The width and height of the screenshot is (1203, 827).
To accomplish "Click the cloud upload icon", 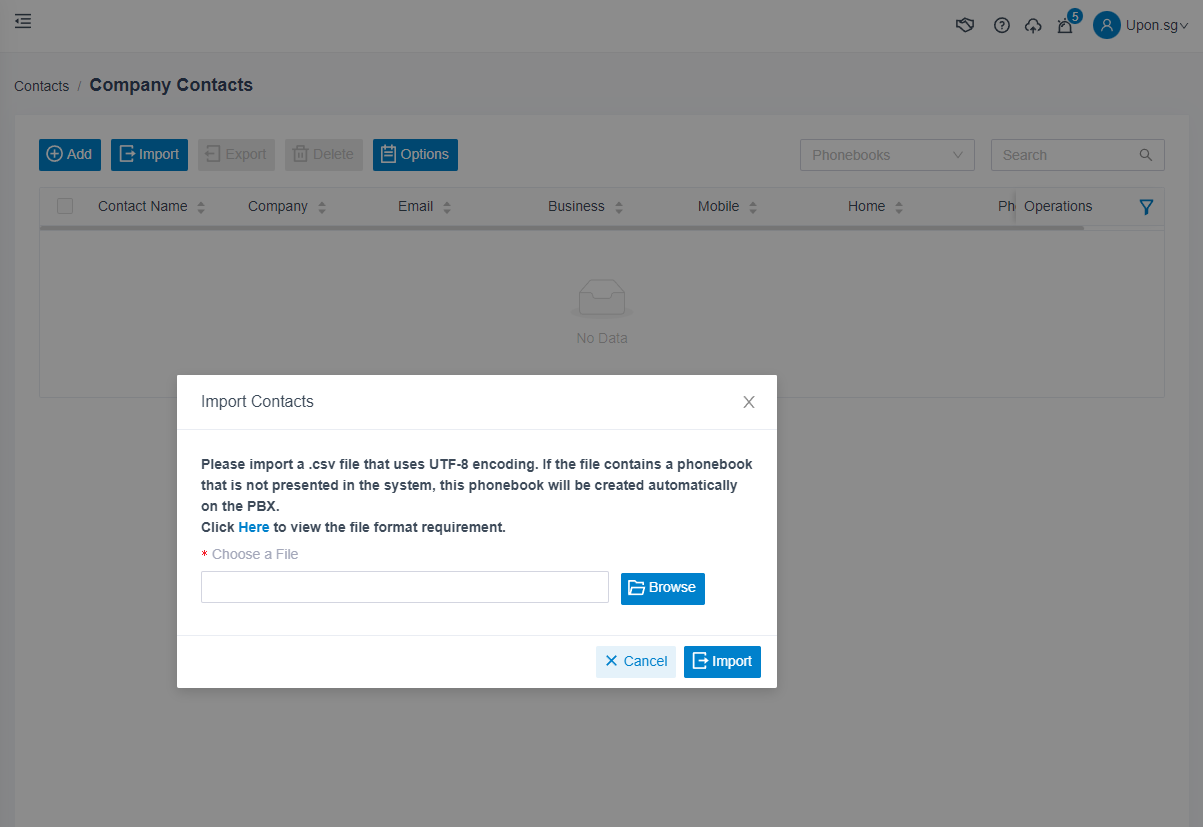I will point(1033,26).
